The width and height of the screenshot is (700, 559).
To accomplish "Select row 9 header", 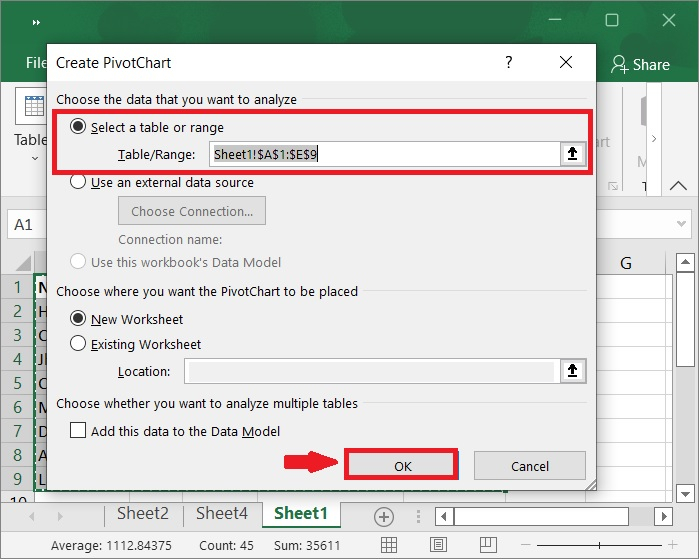I will tap(17, 479).
